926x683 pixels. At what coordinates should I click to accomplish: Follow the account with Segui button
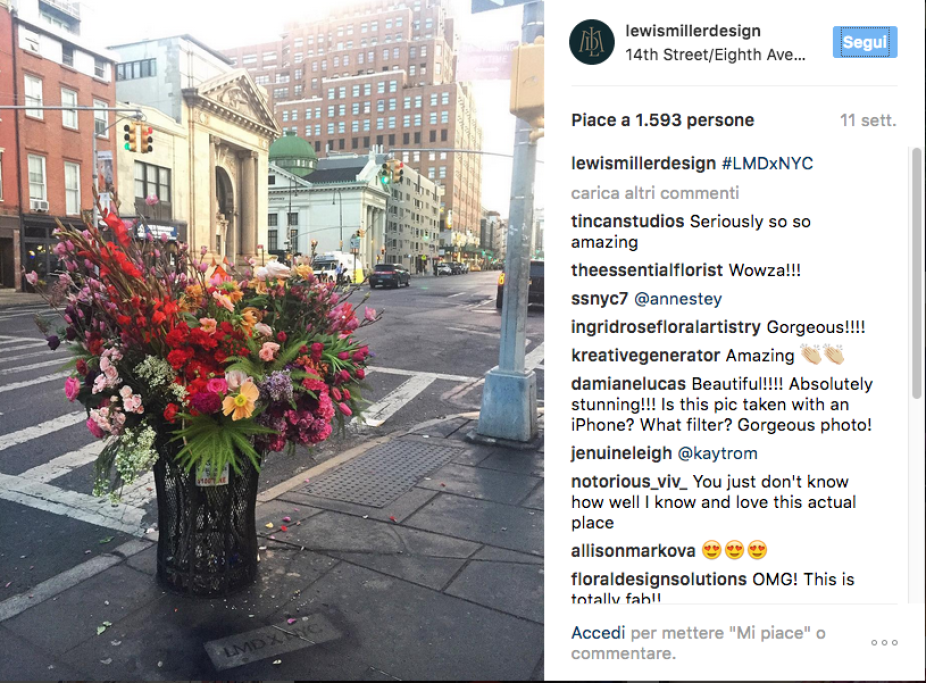point(865,42)
